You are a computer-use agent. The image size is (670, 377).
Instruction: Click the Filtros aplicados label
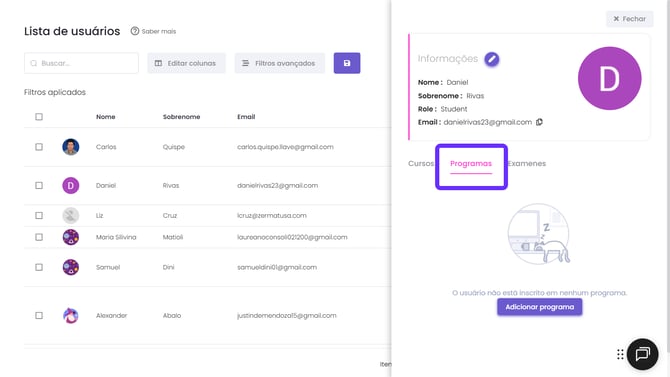coord(55,92)
